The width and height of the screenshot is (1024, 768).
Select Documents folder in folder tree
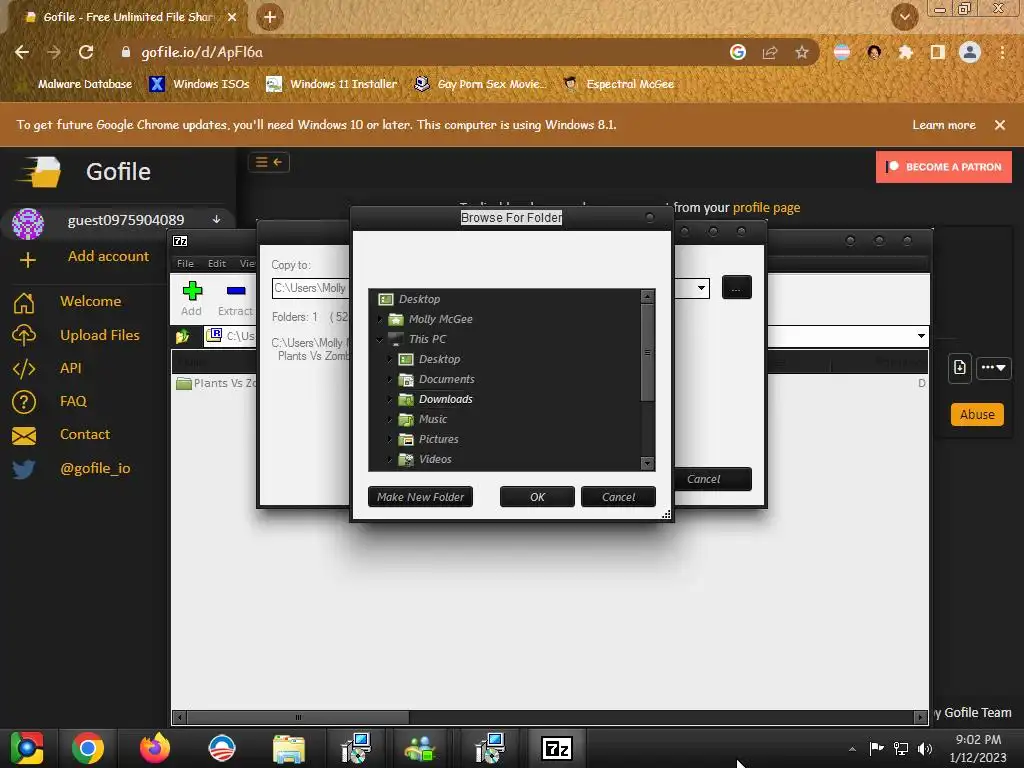[447, 379]
